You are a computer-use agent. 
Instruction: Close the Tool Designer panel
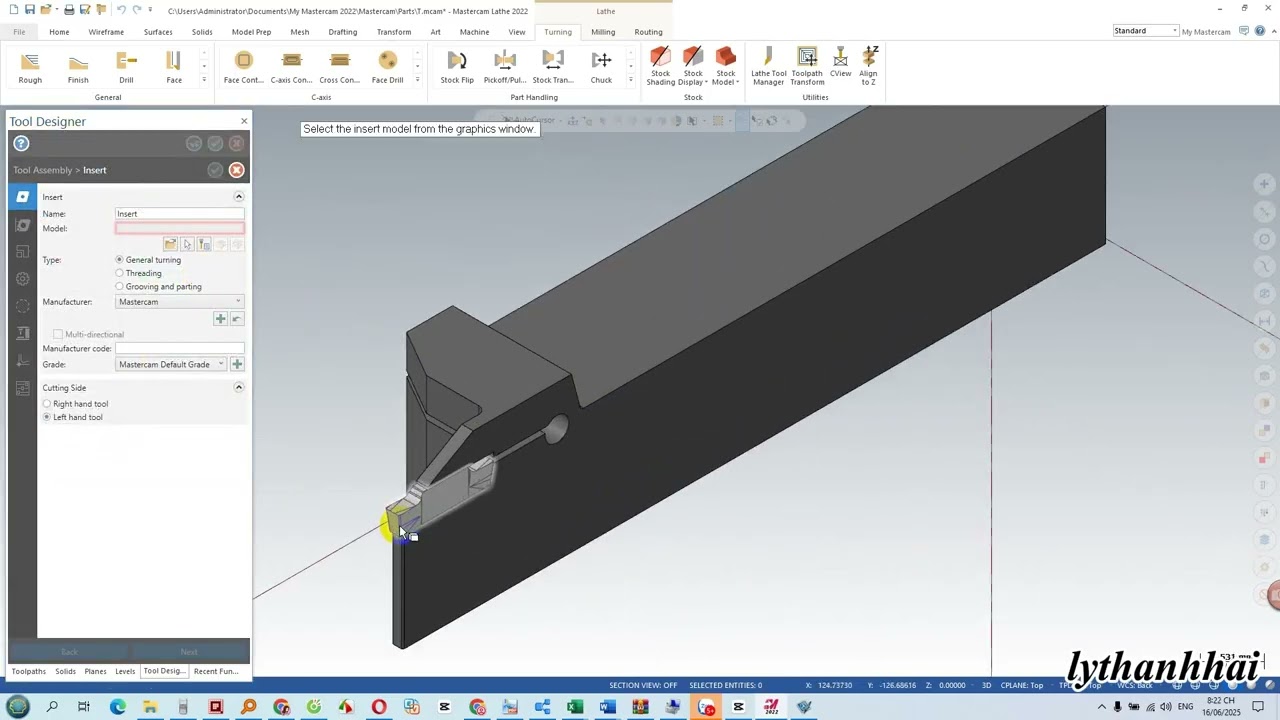[243, 121]
